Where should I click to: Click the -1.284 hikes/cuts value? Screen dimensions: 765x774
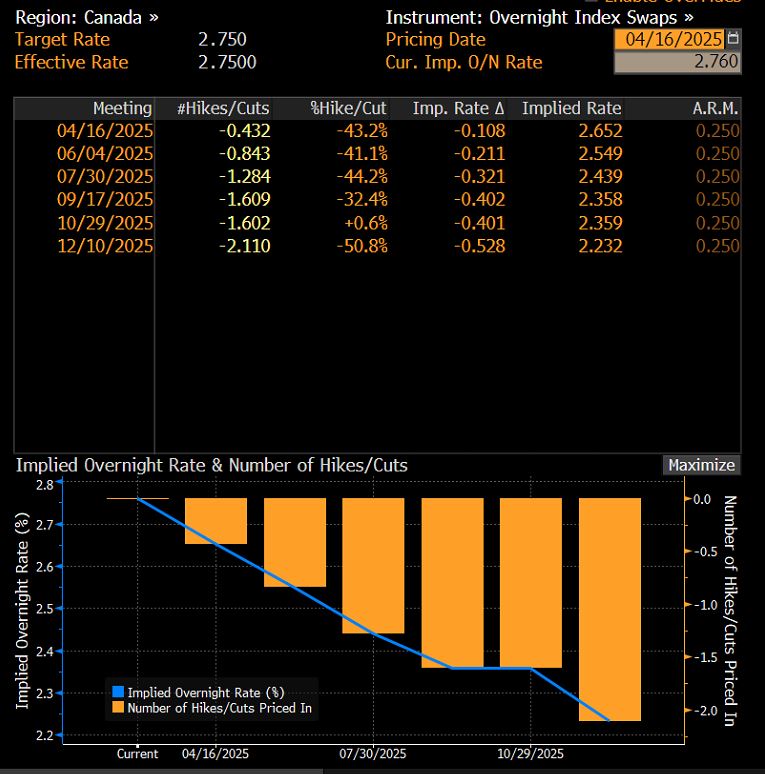[x=245, y=177]
